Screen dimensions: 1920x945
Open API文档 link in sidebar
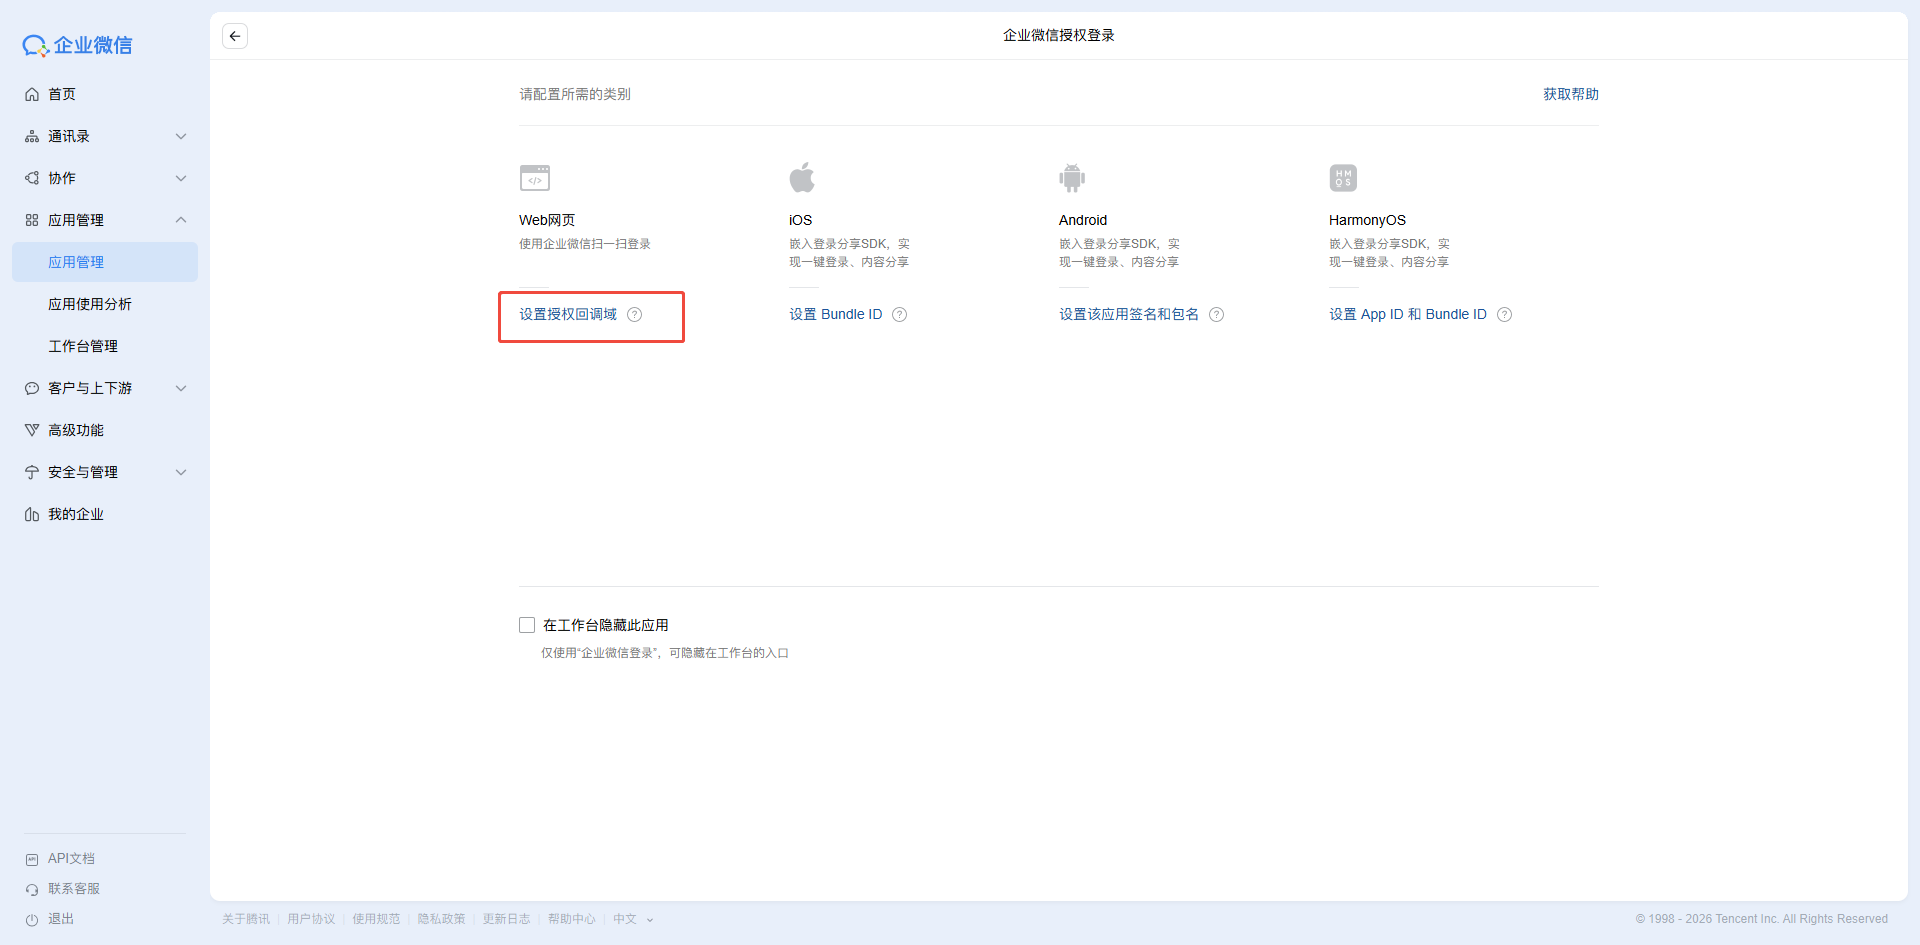71,859
